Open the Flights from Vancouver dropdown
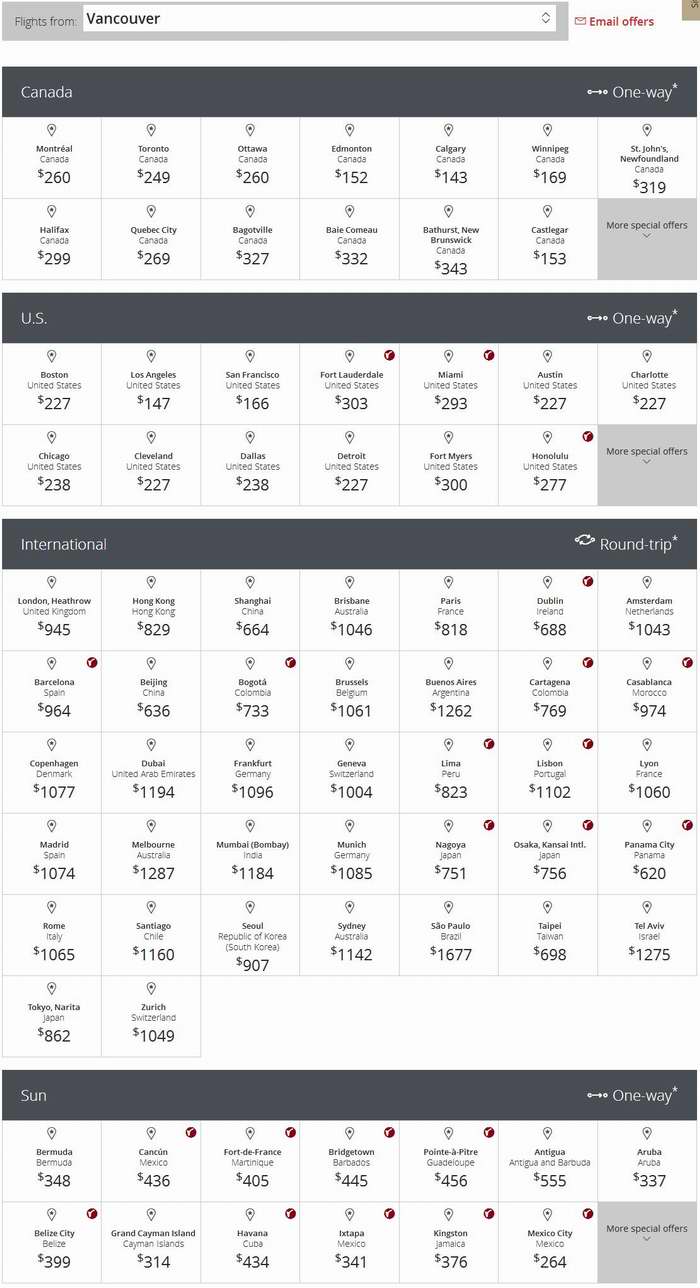The height and width of the screenshot is (1288, 700). coord(319,19)
